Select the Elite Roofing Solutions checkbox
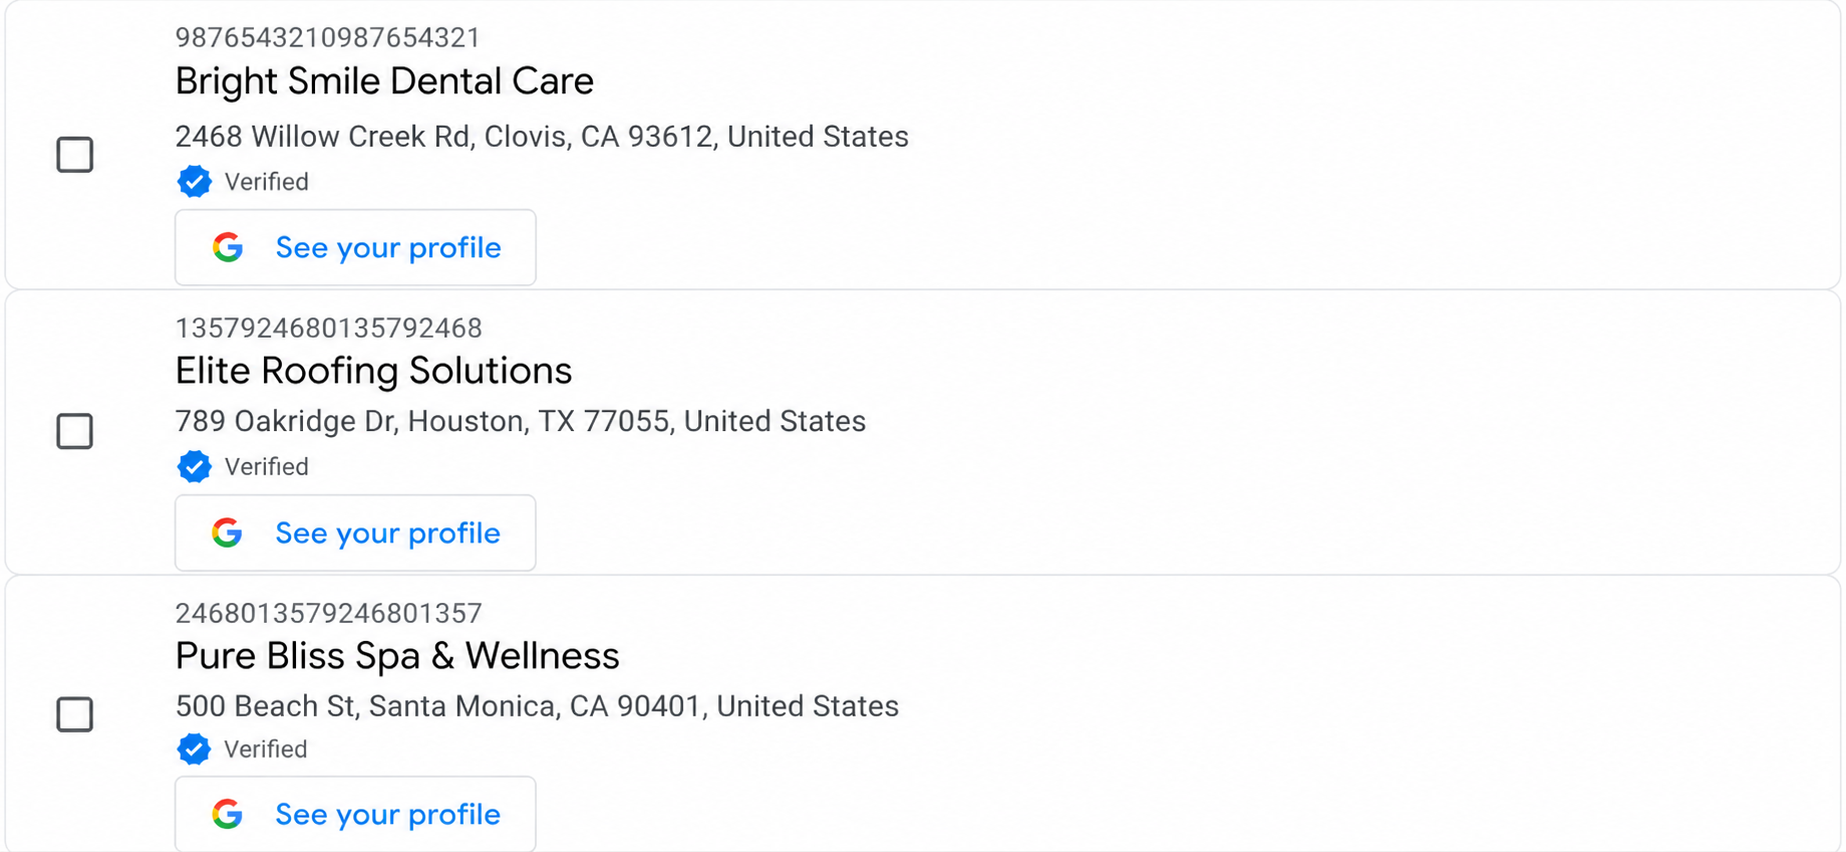 [x=75, y=431]
